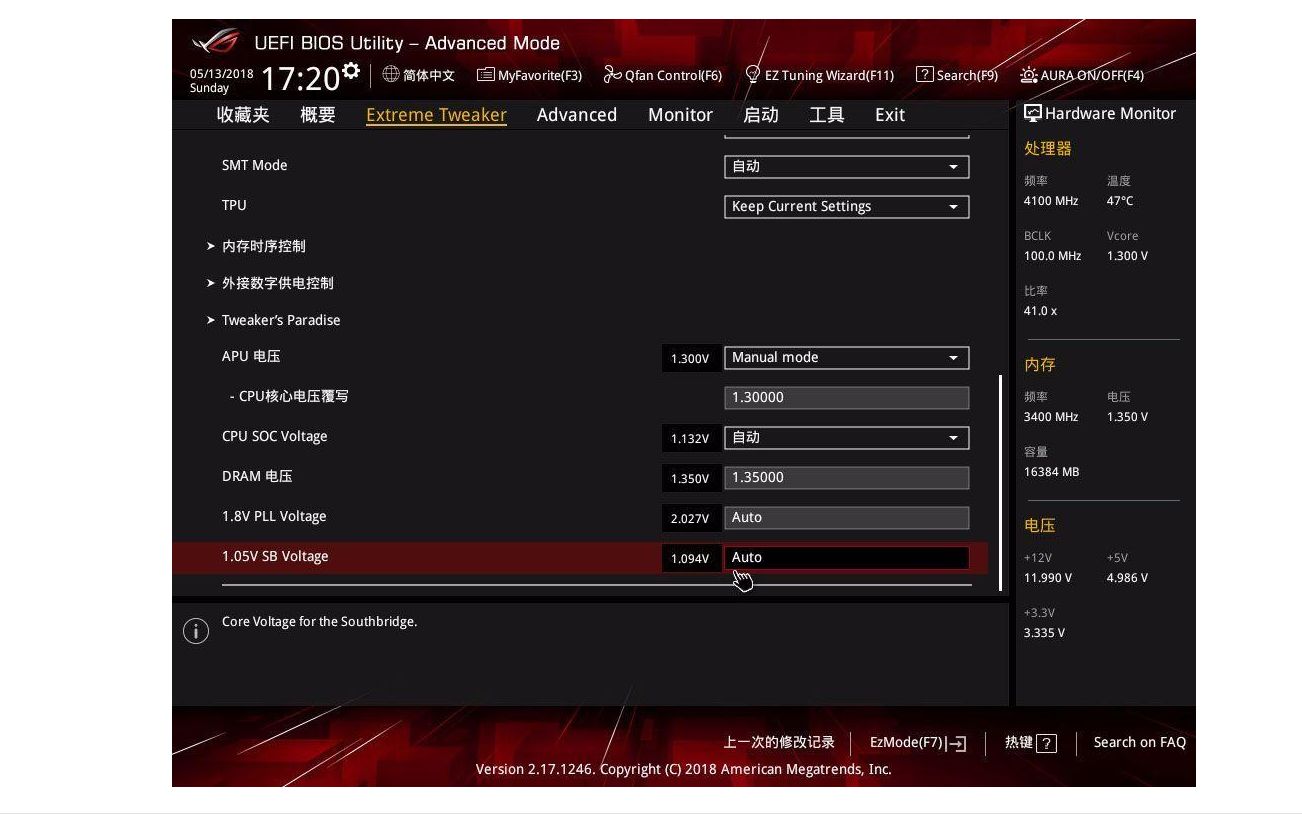
Task: Click 1.8V PLL Voltage Auto field
Action: 847,518
